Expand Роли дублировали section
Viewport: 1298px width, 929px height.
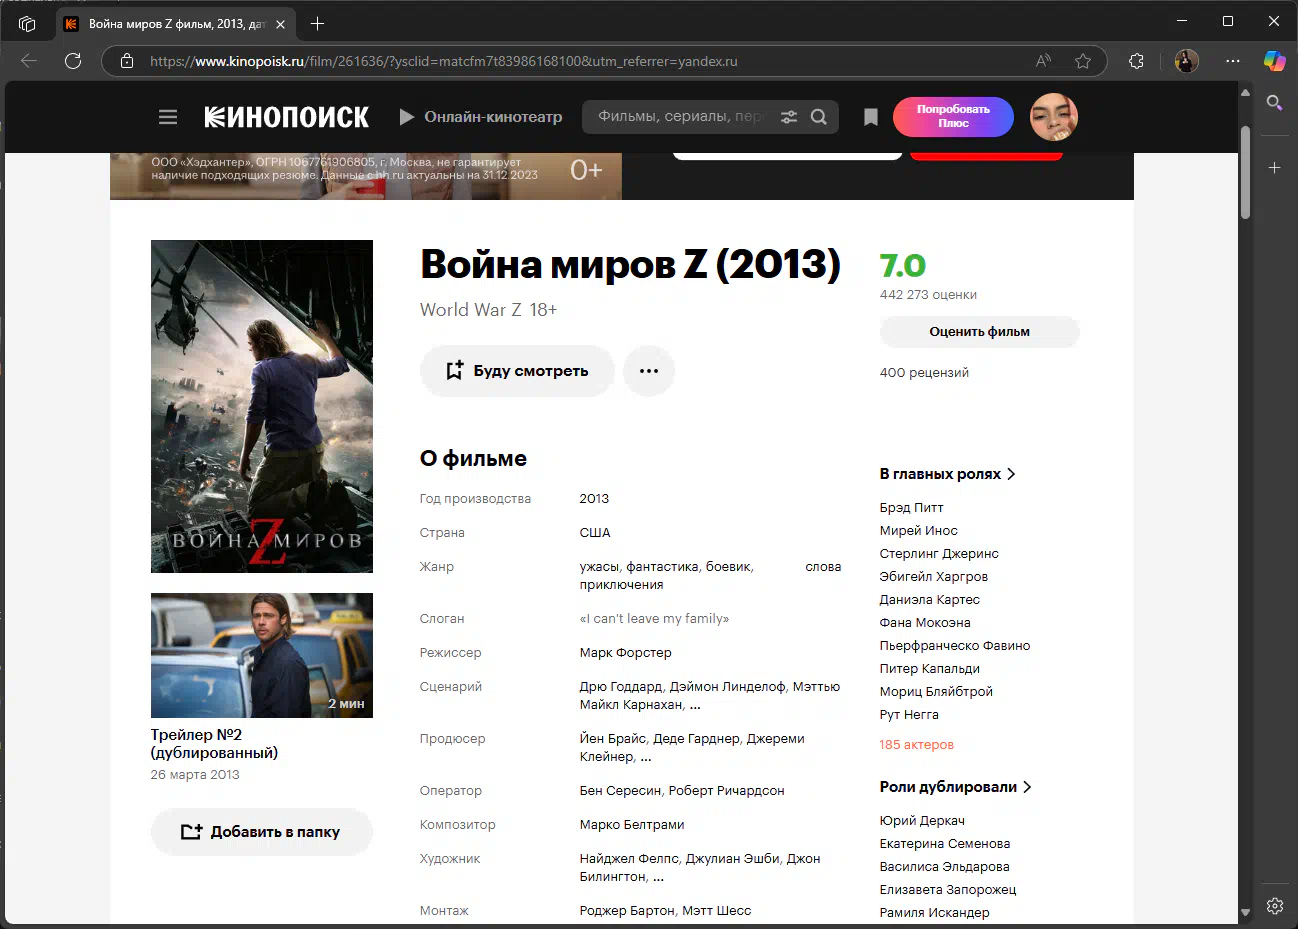click(955, 787)
